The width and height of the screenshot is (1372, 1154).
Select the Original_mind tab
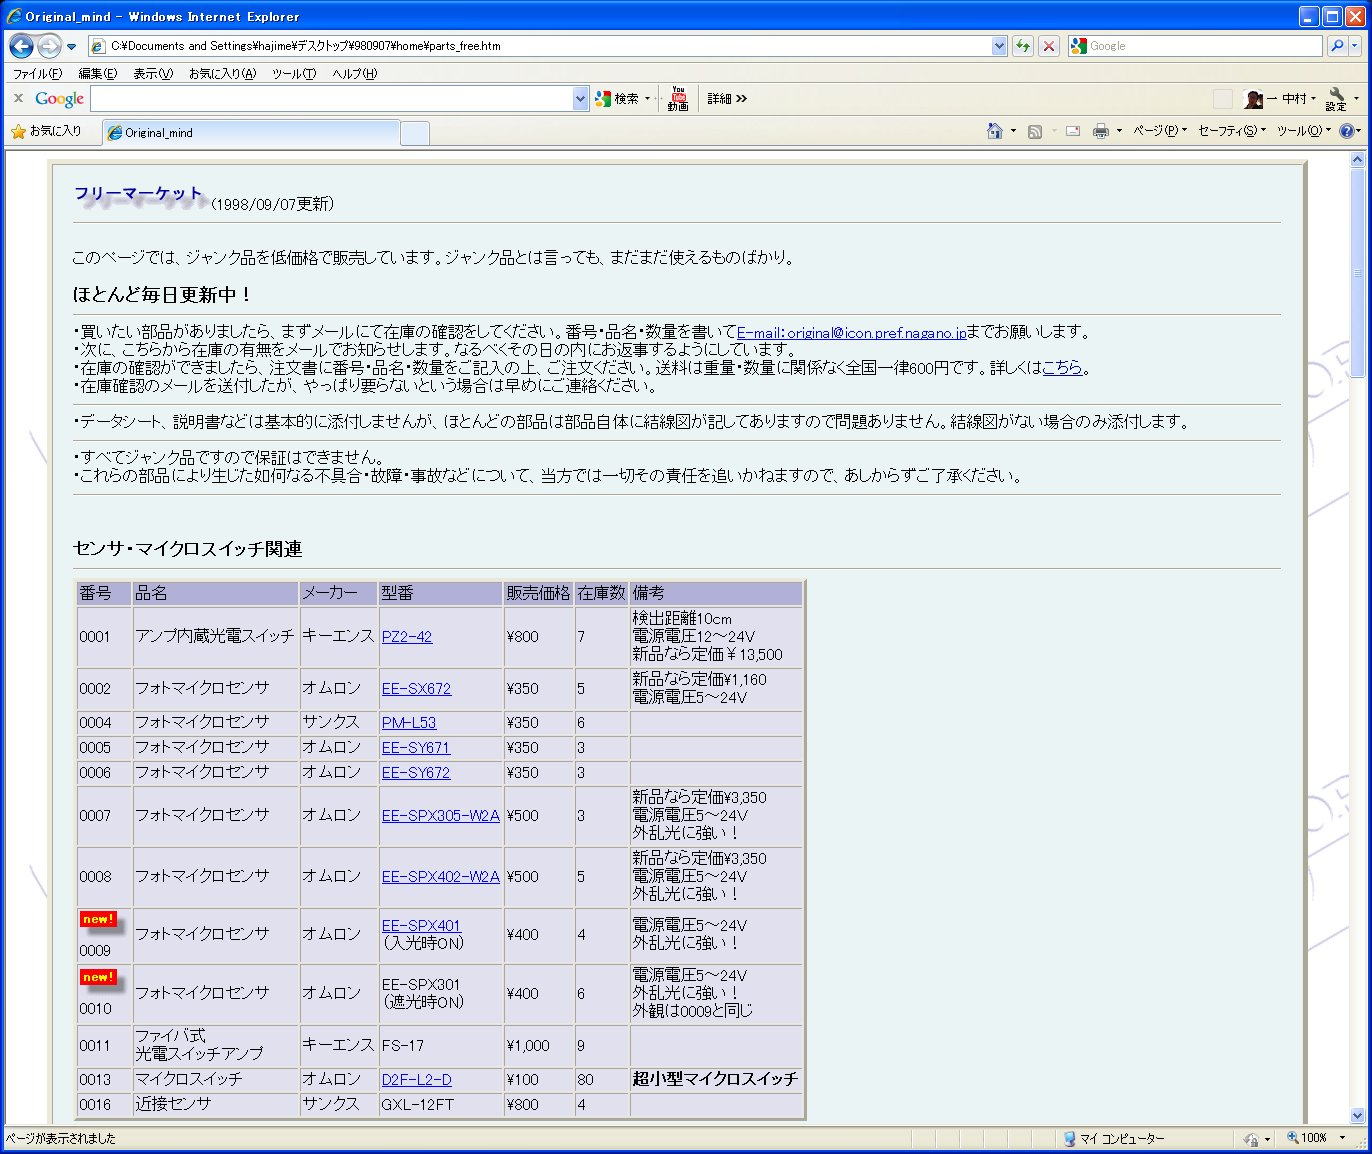pyautogui.click(x=250, y=132)
